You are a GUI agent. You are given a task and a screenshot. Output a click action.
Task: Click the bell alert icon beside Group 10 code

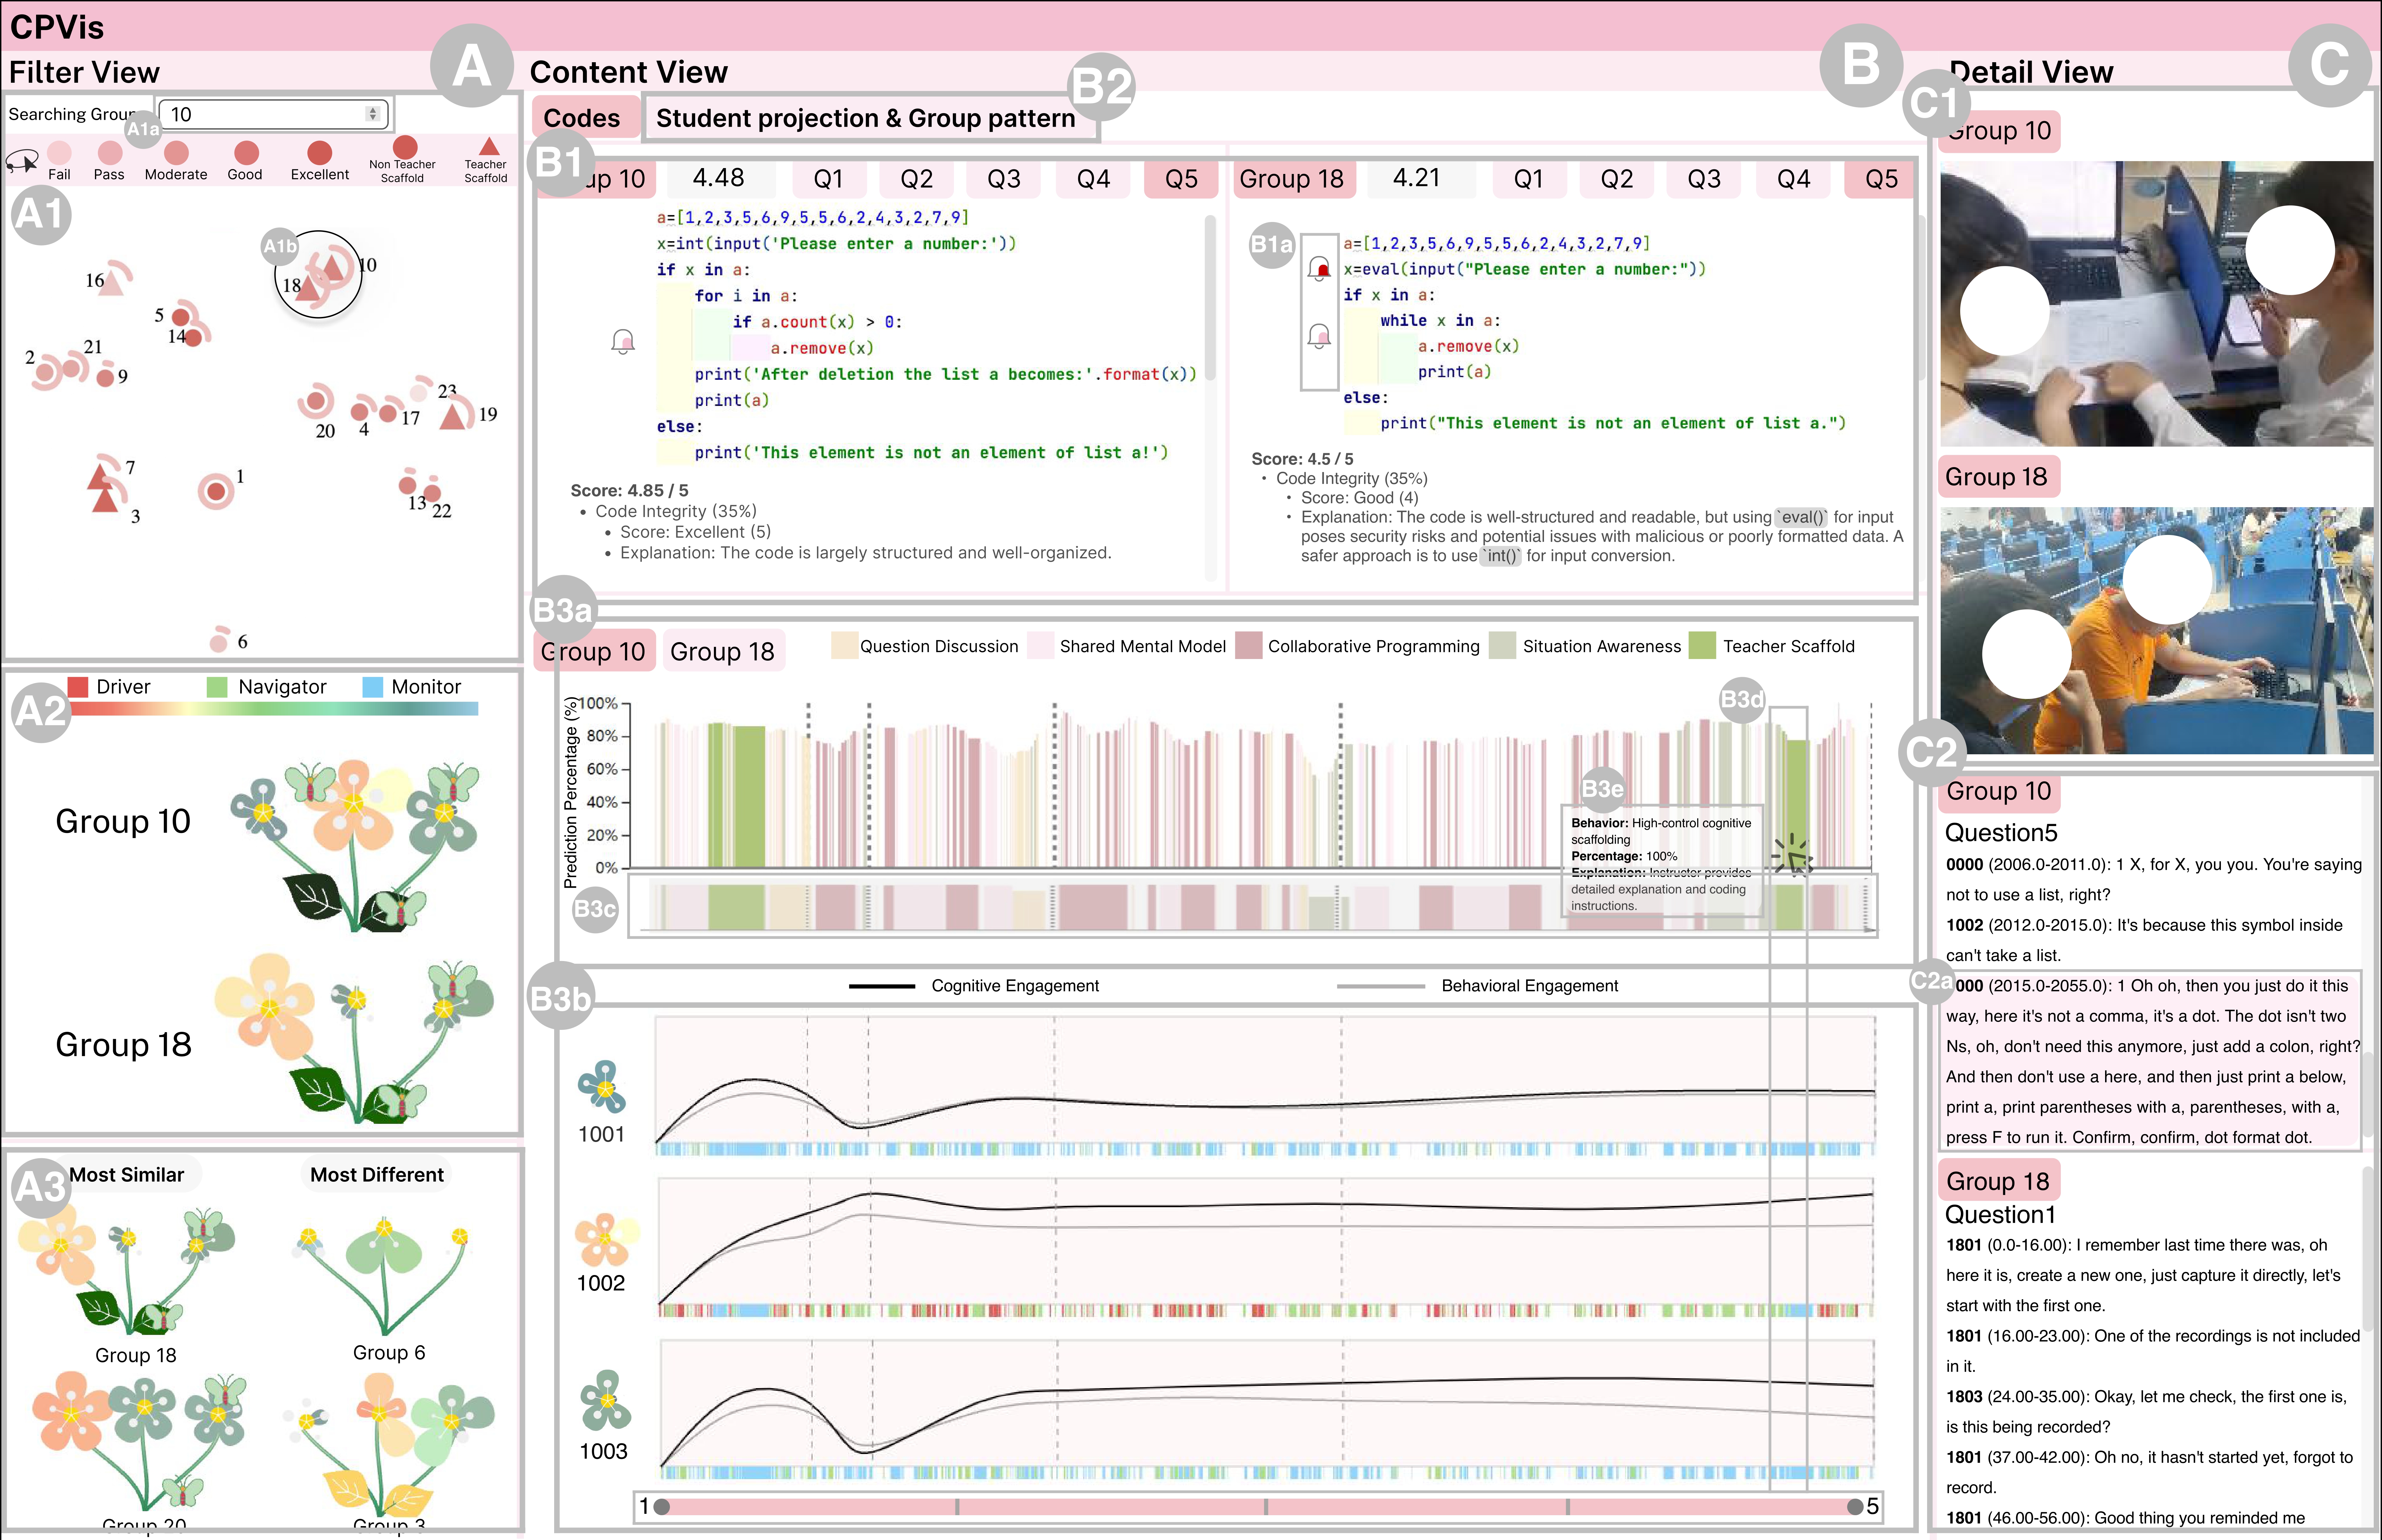[x=623, y=342]
